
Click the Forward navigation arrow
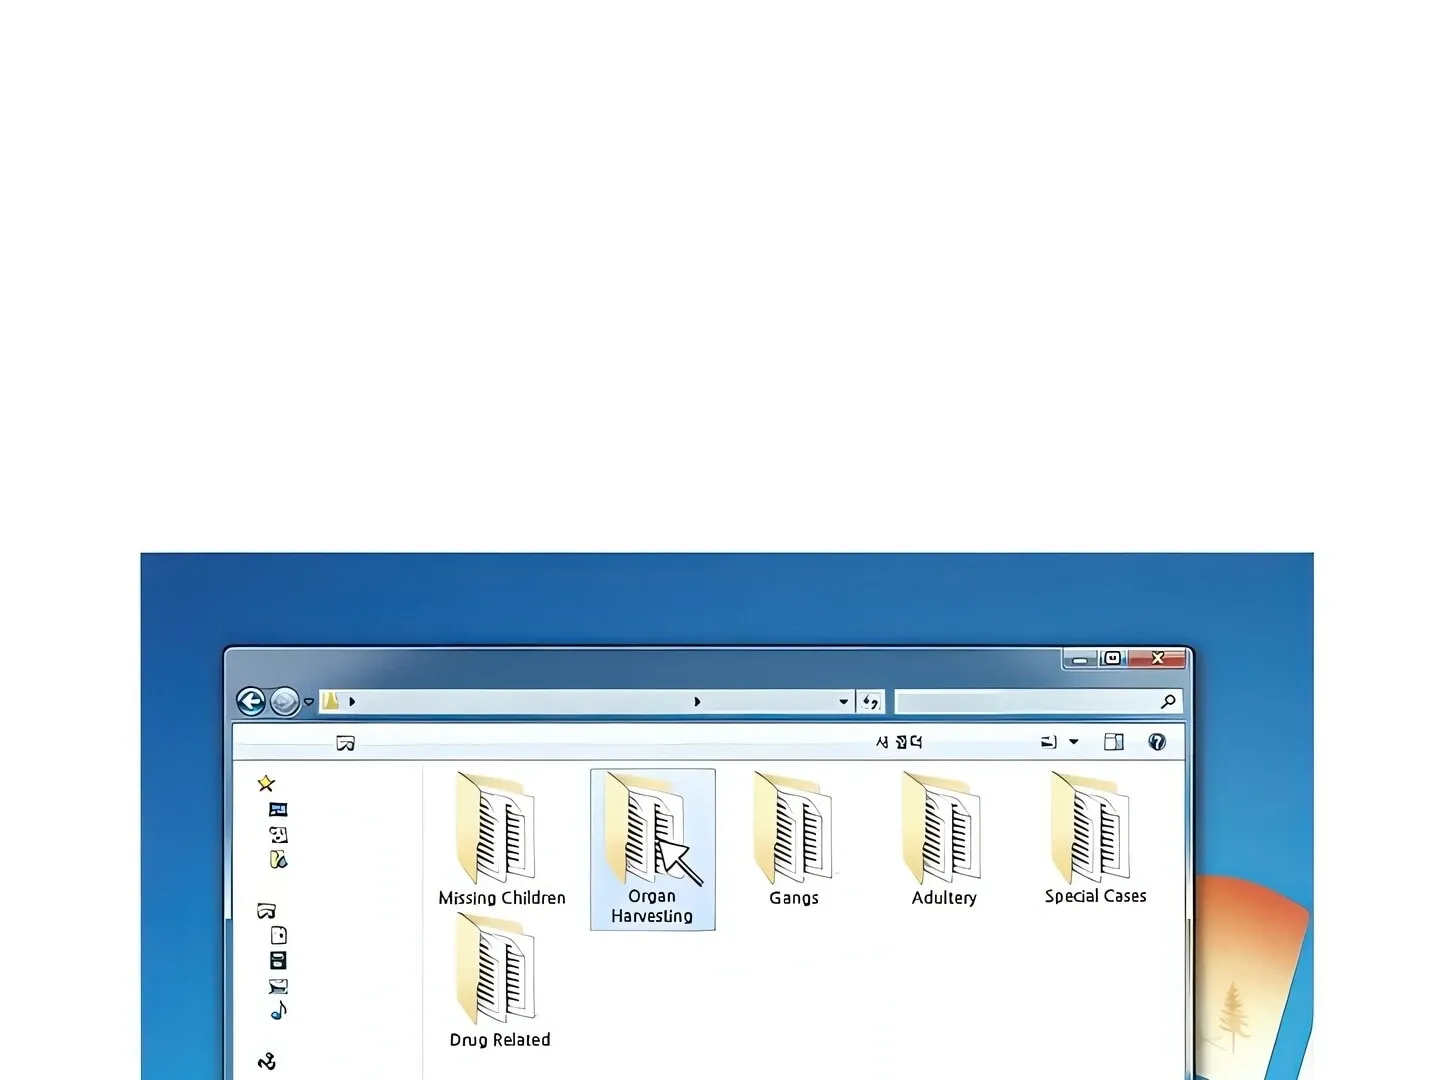(x=285, y=702)
